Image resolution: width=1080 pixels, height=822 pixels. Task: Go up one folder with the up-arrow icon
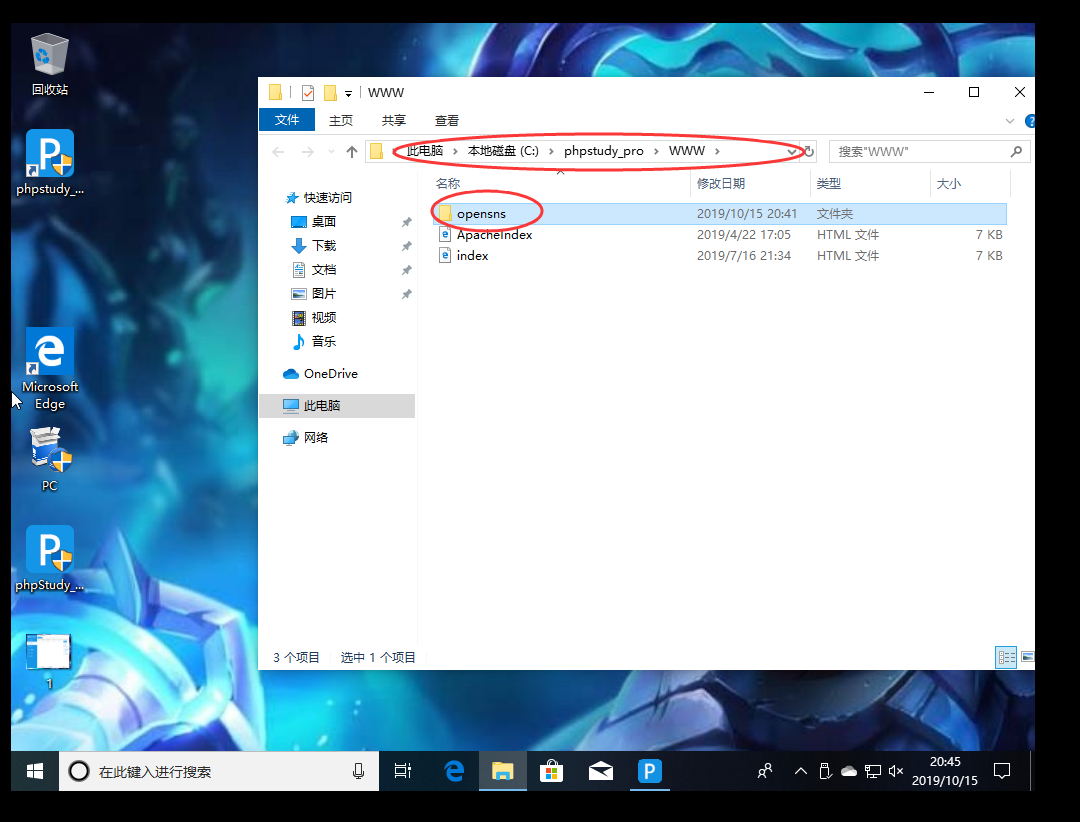click(352, 151)
